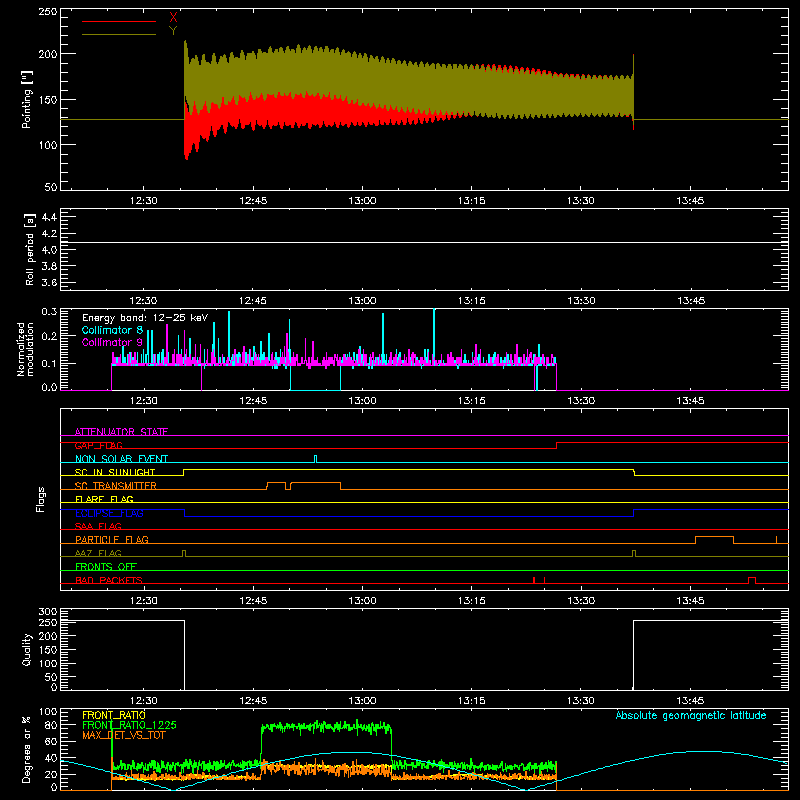
Task: Click the 12:30 tick label under Quality plot
Action: (143, 701)
